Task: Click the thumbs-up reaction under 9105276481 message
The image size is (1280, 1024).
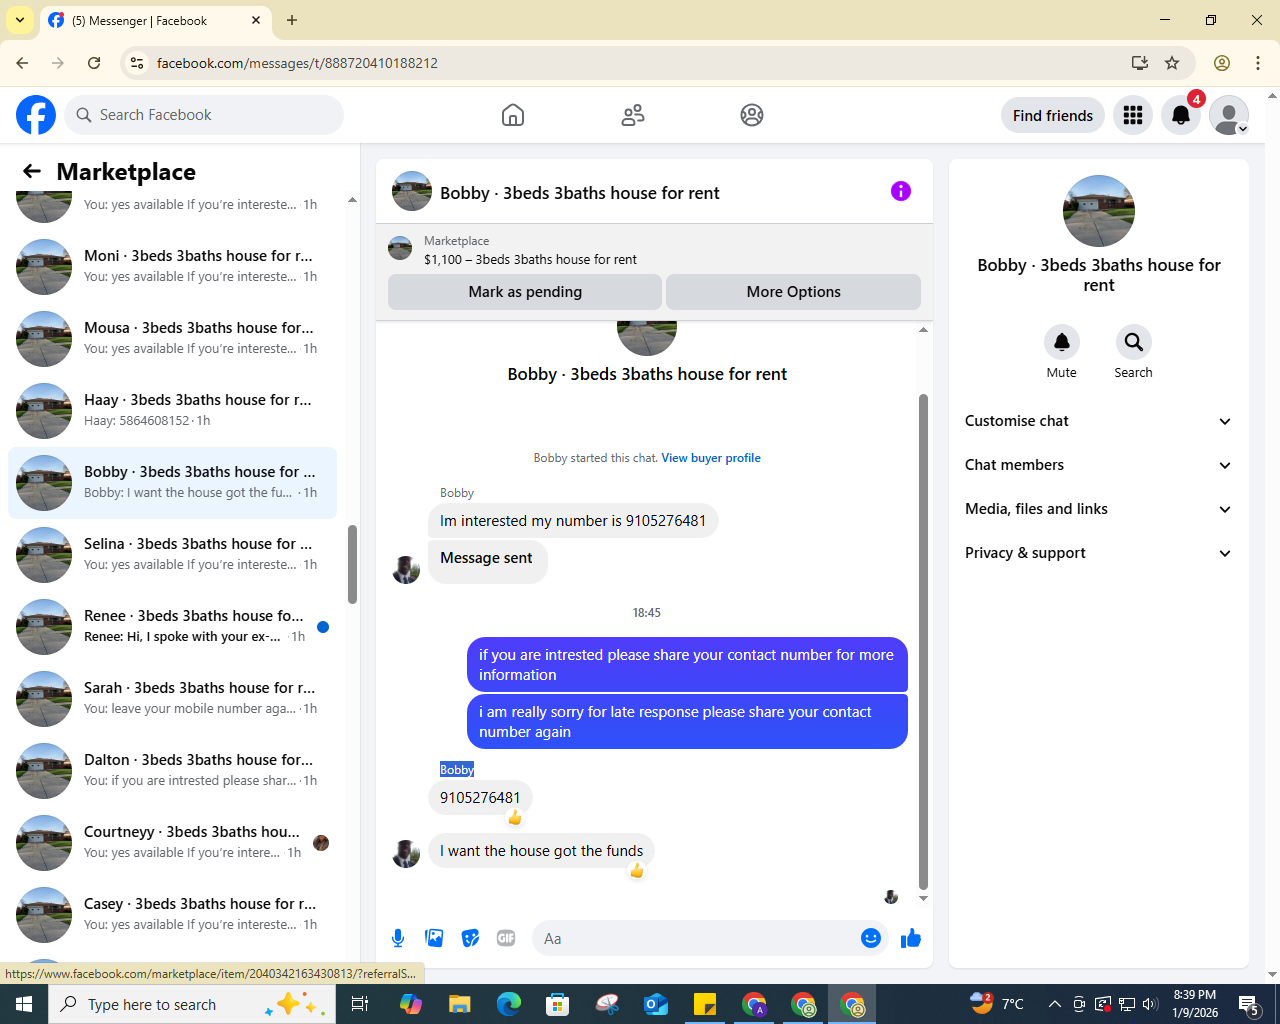Action: [515, 818]
